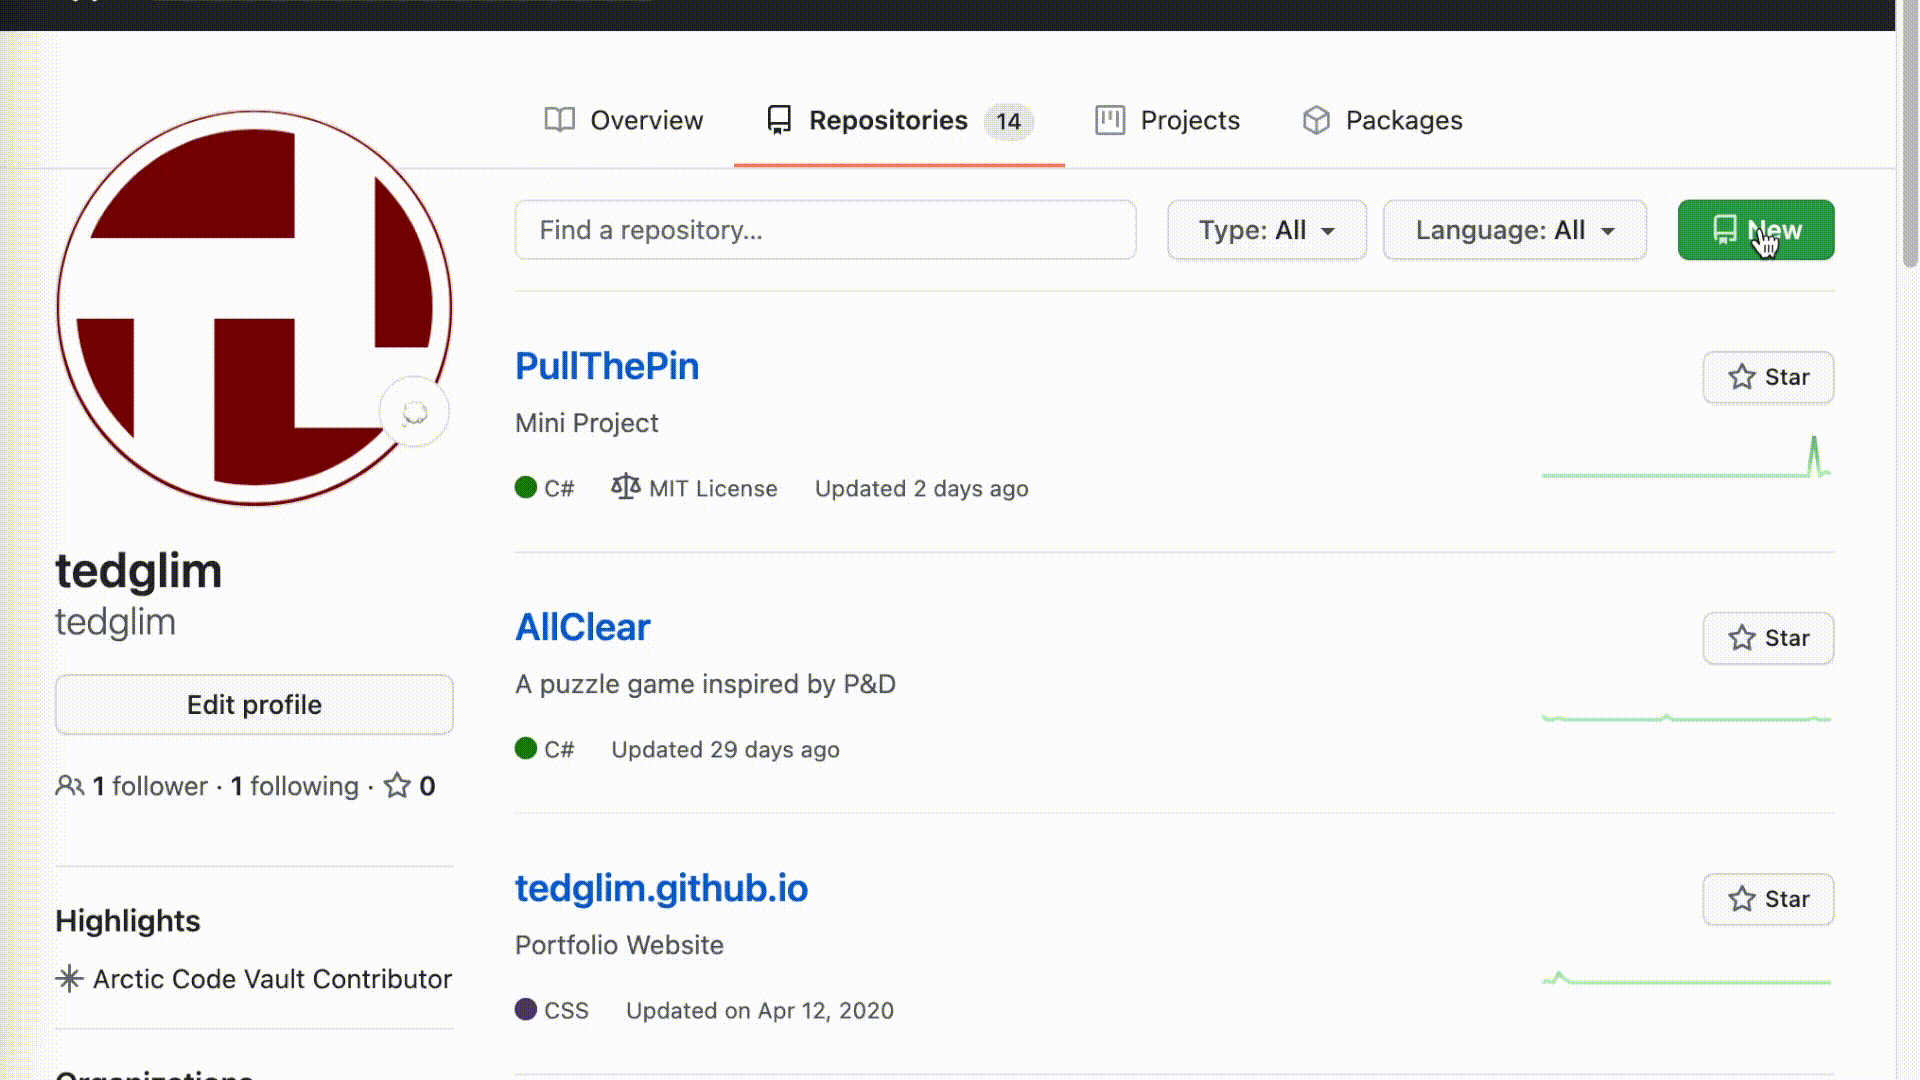
Task: Click the Projects board icon
Action: 1110,120
